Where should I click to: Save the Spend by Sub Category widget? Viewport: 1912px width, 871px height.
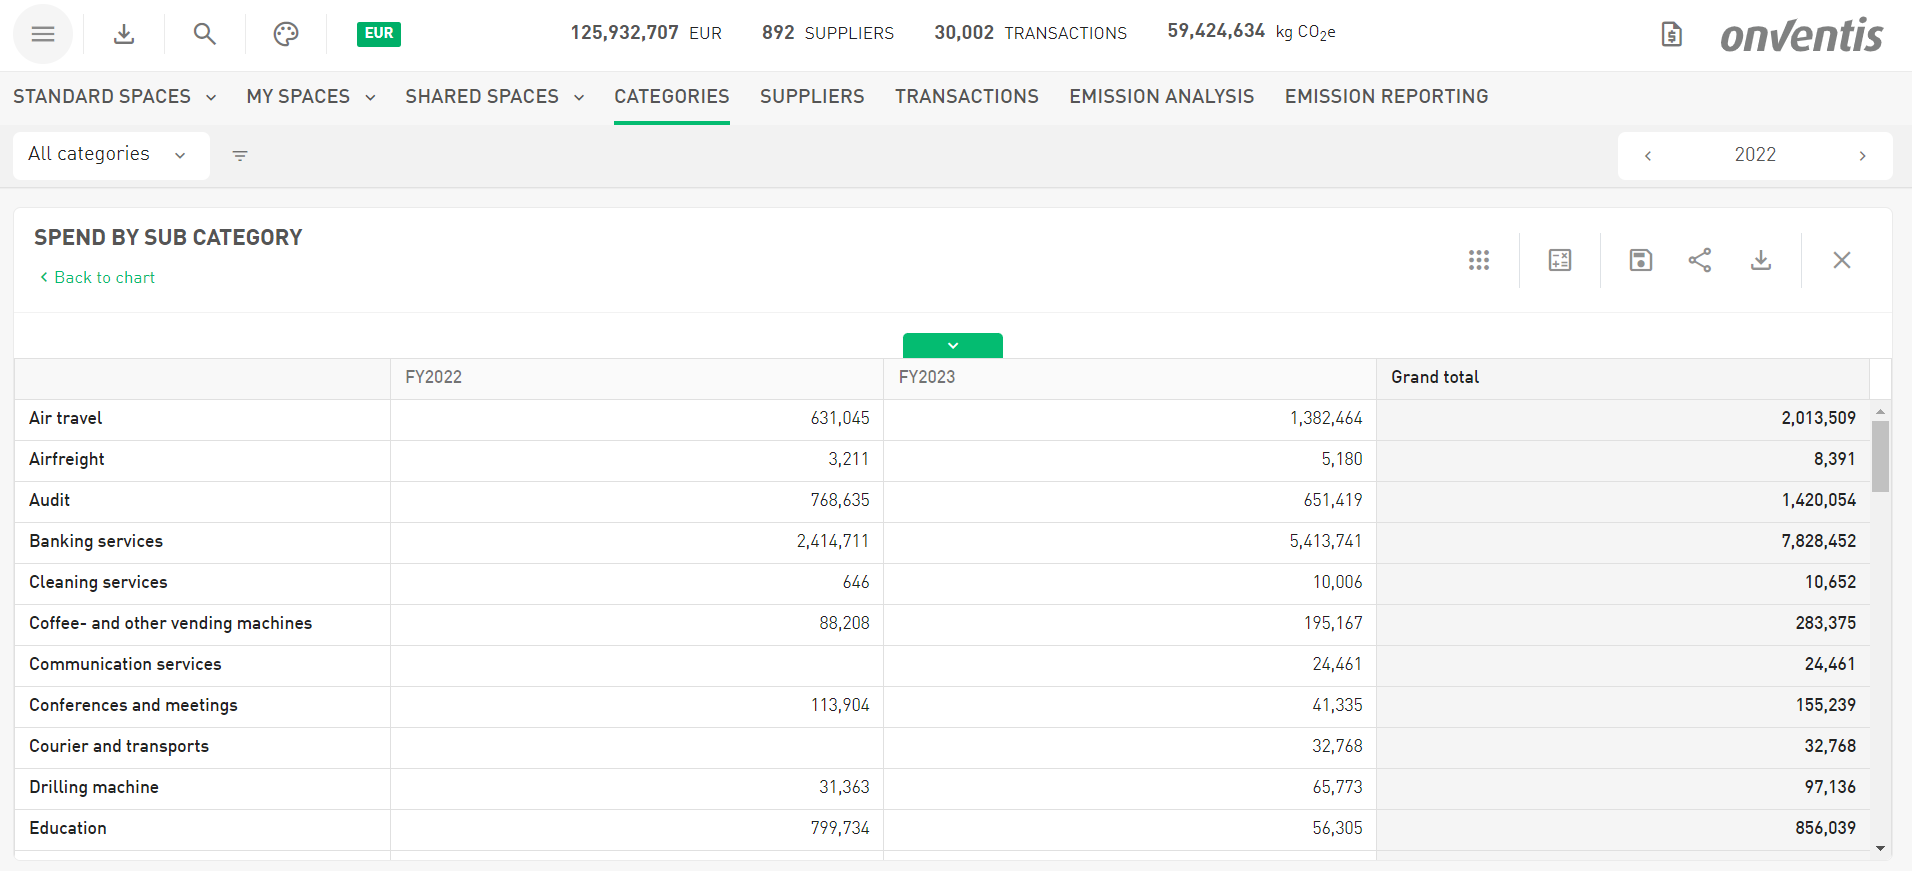[1641, 260]
